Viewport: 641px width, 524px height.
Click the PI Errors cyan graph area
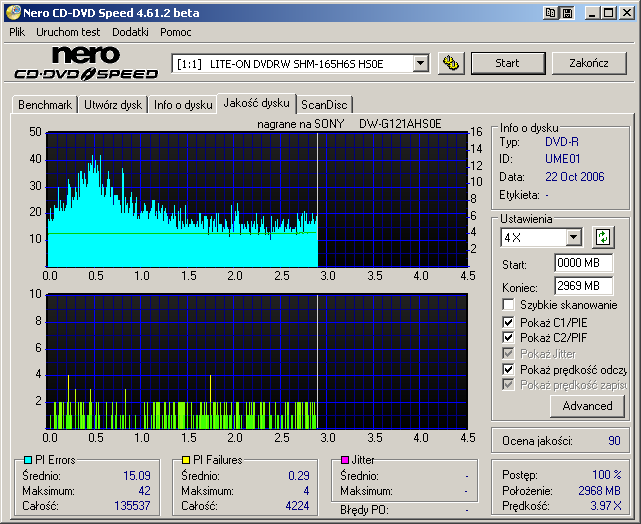click(257, 200)
